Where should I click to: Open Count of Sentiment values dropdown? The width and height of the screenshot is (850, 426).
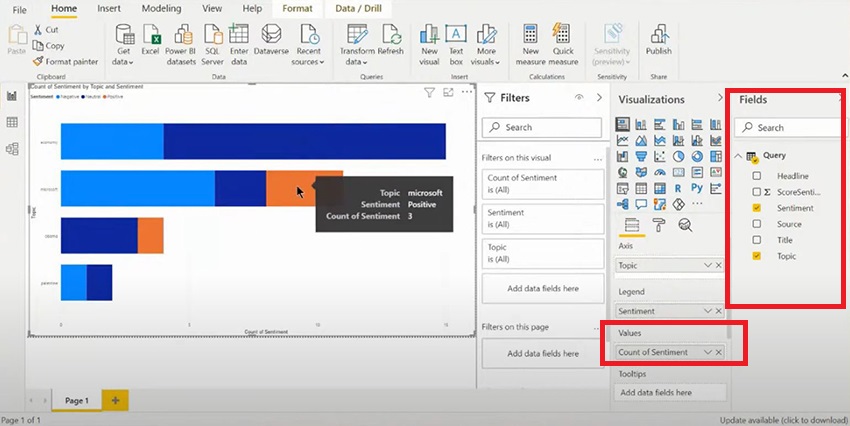[707, 352]
